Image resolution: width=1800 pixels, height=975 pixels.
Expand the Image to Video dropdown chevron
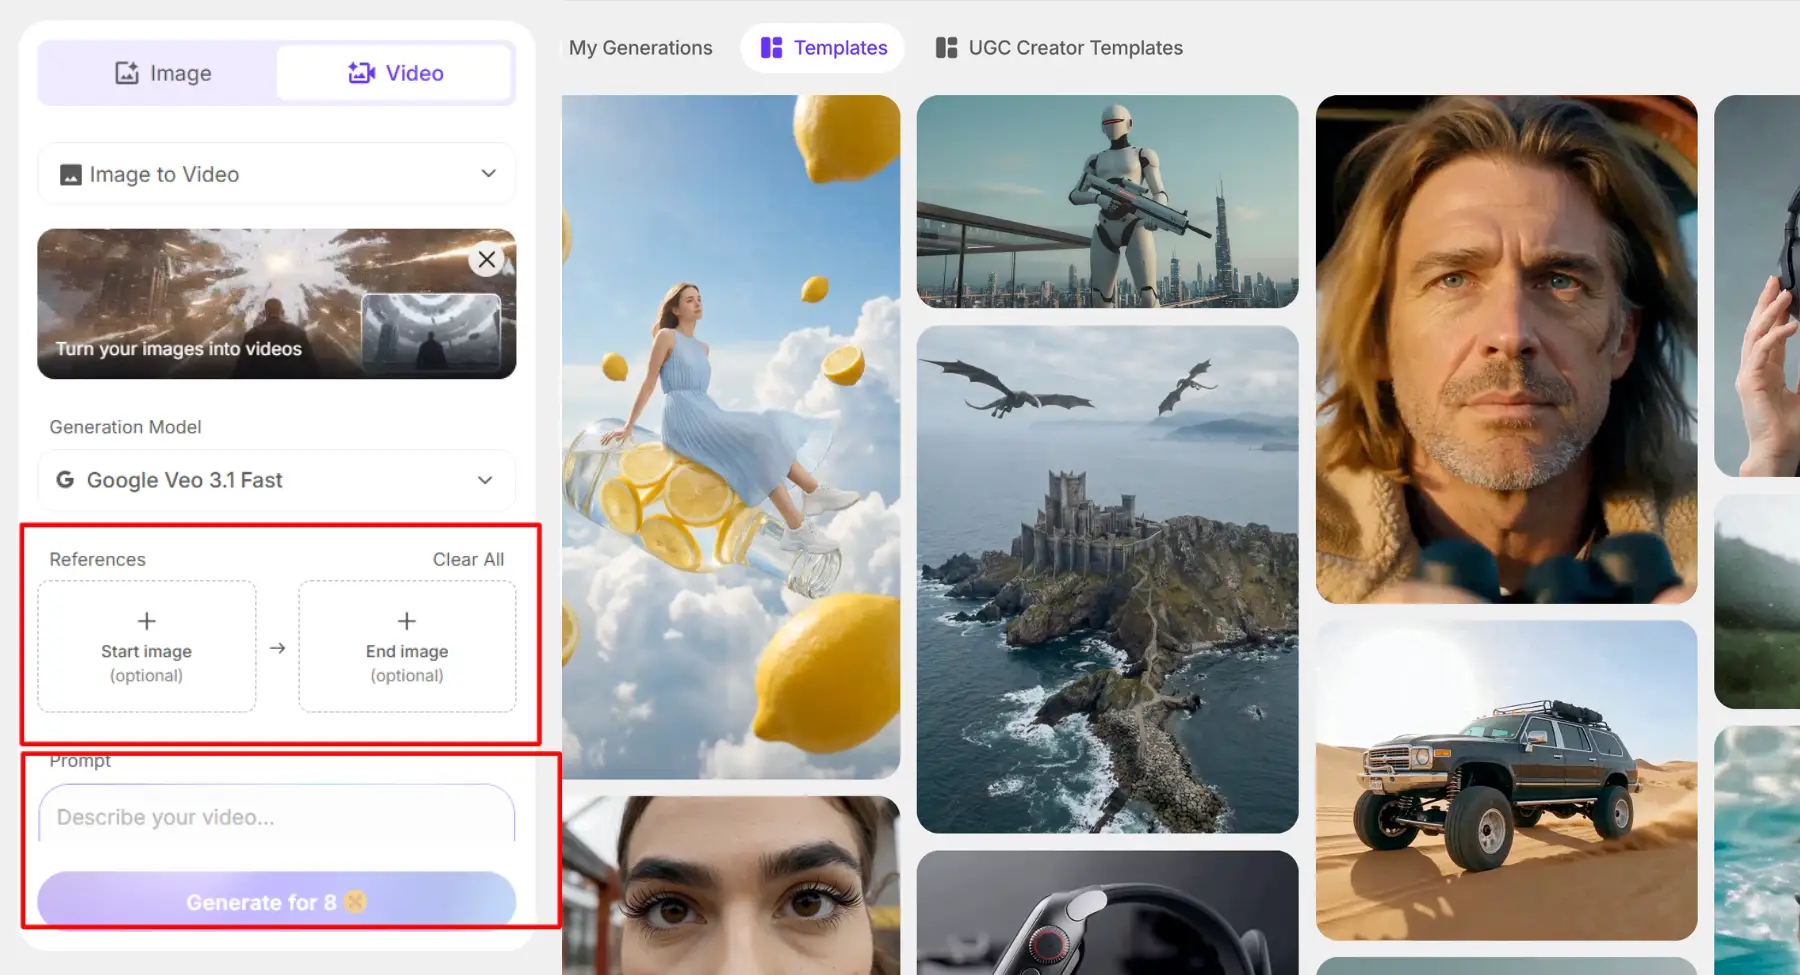(488, 174)
